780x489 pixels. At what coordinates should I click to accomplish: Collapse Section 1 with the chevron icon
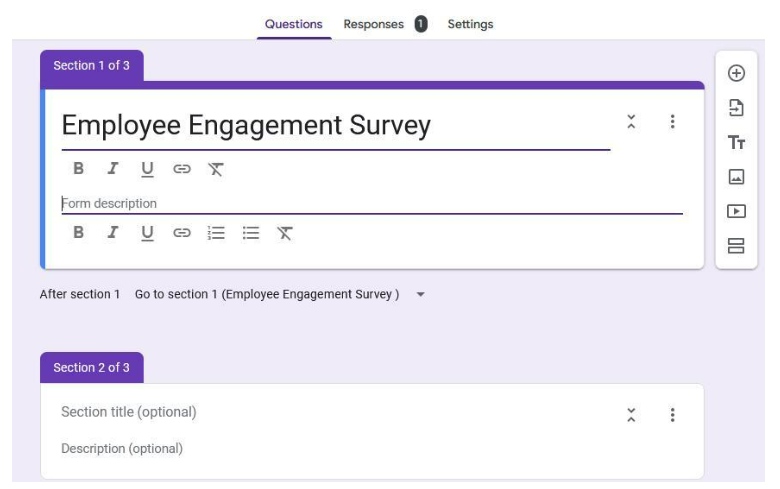(631, 122)
